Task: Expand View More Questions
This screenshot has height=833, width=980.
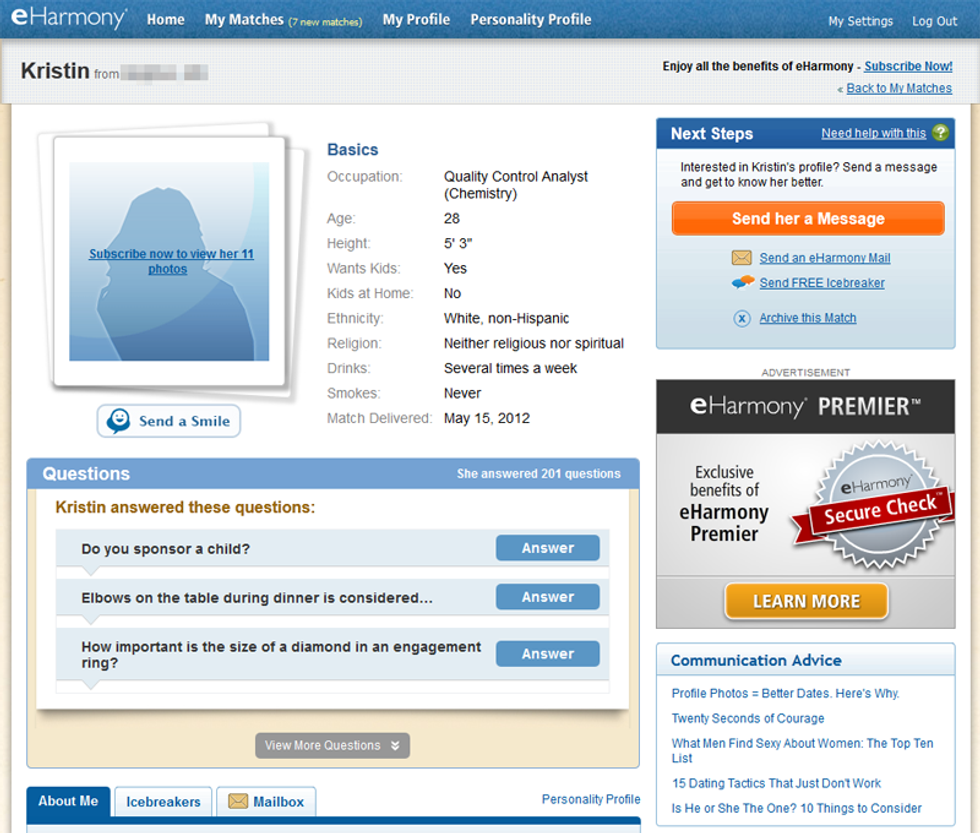Action: pos(332,745)
